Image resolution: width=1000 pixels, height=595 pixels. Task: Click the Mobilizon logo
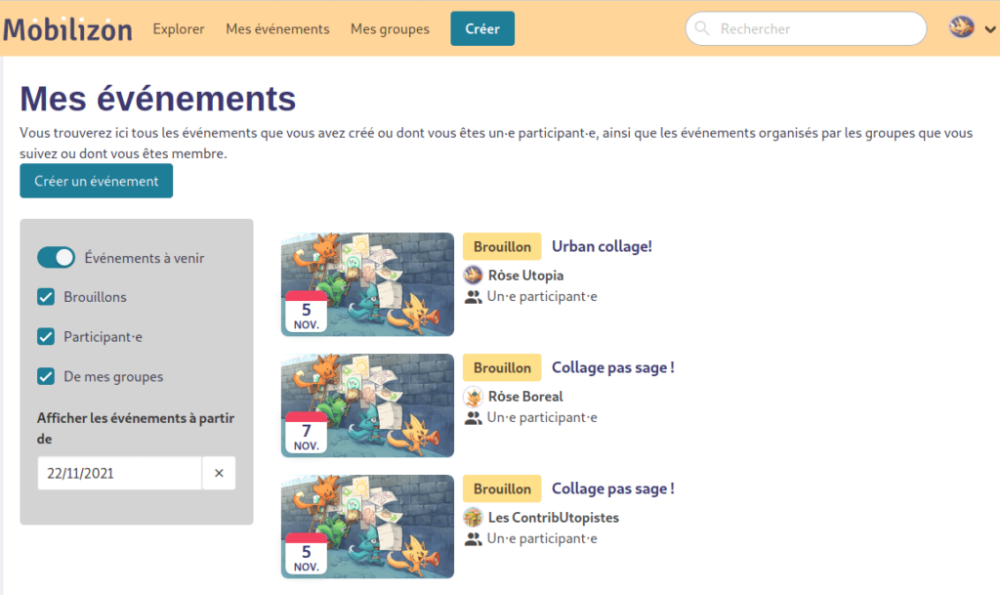(x=68, y=29)
